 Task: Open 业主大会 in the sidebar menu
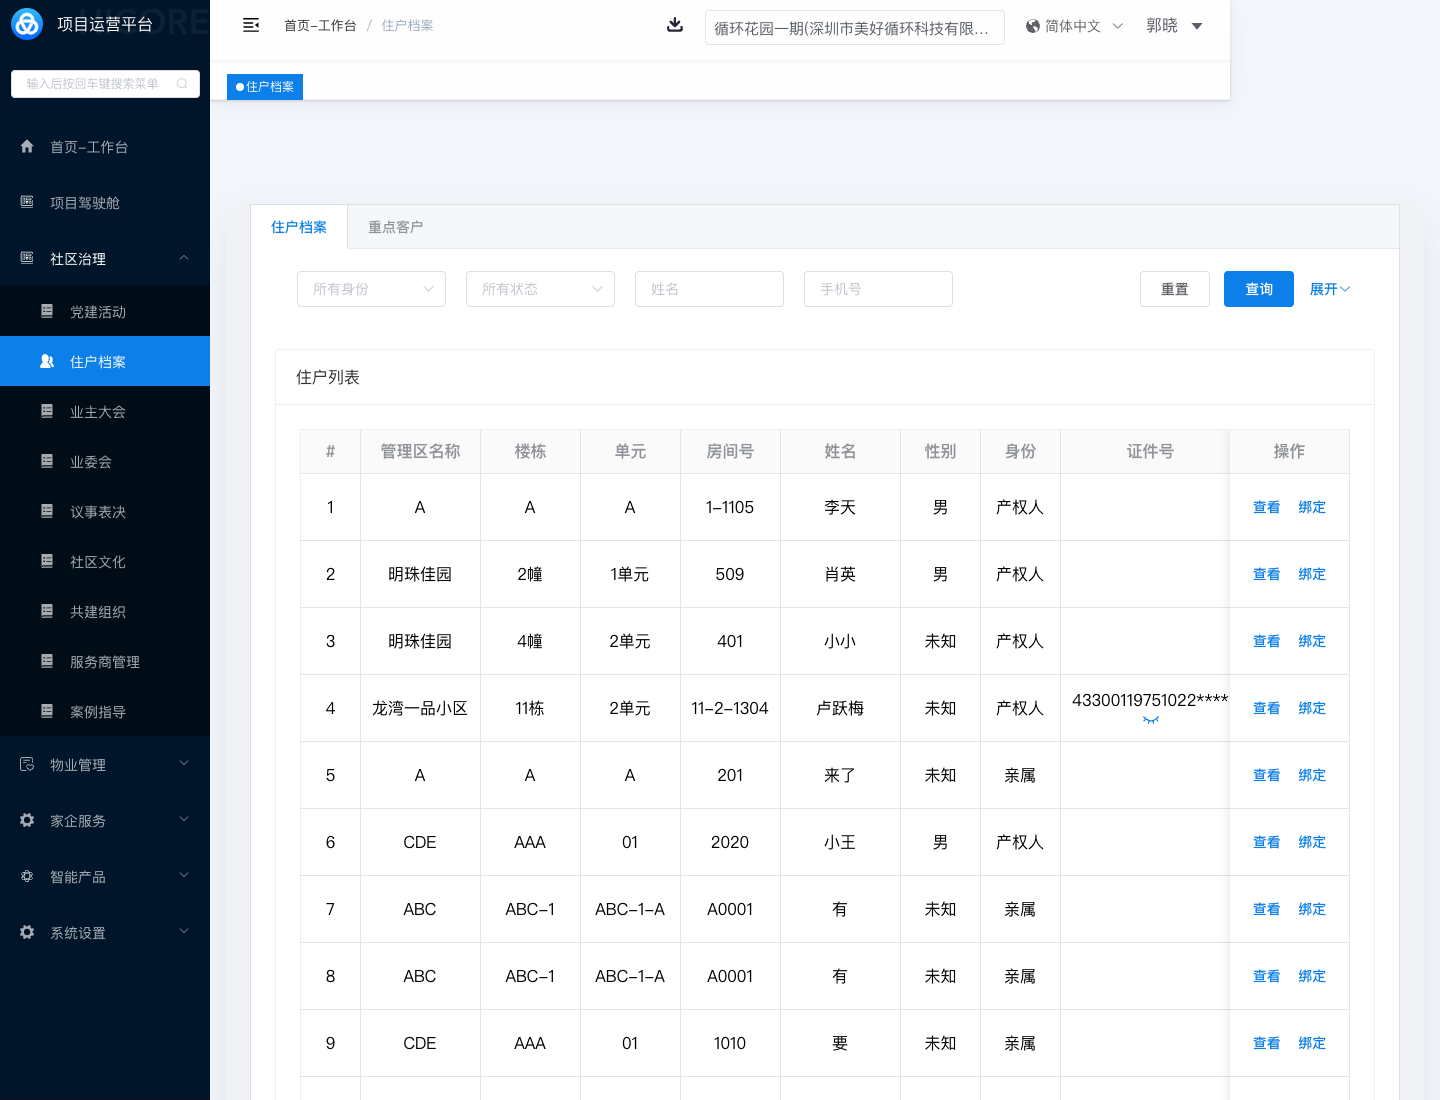click(98, 412)
